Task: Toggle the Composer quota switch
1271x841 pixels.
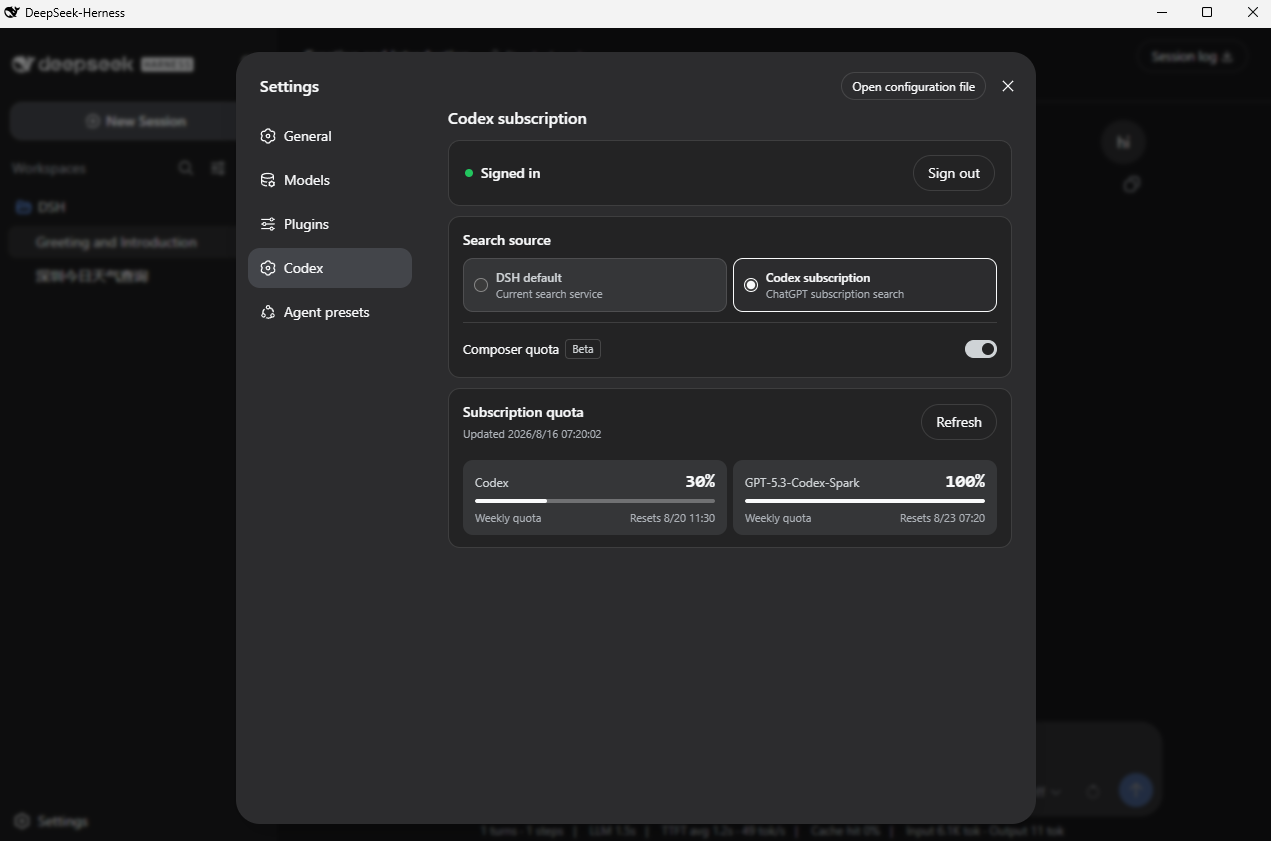Action: tap(980, 349)
